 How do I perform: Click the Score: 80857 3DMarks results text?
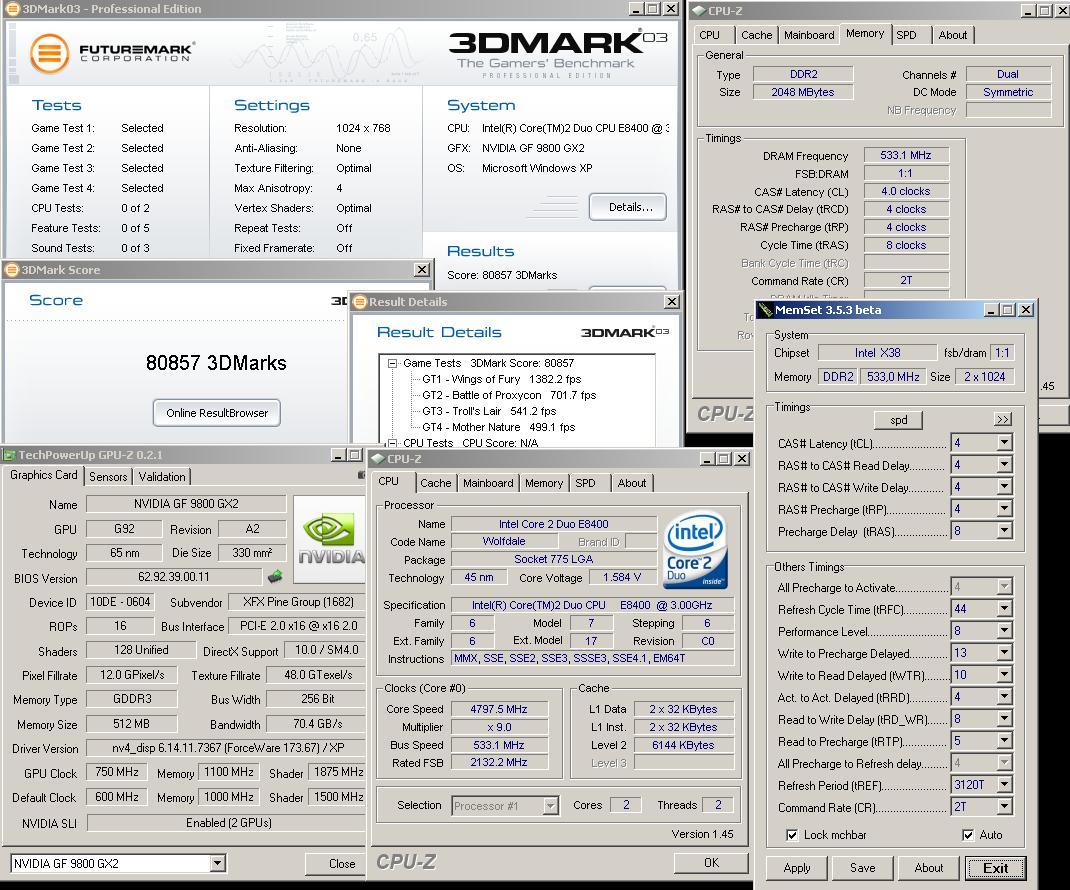tap(502, 275)
